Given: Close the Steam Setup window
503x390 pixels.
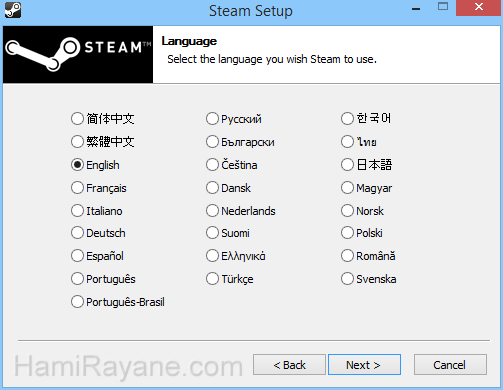Looking at the screenshot, I should pos(479,7).
